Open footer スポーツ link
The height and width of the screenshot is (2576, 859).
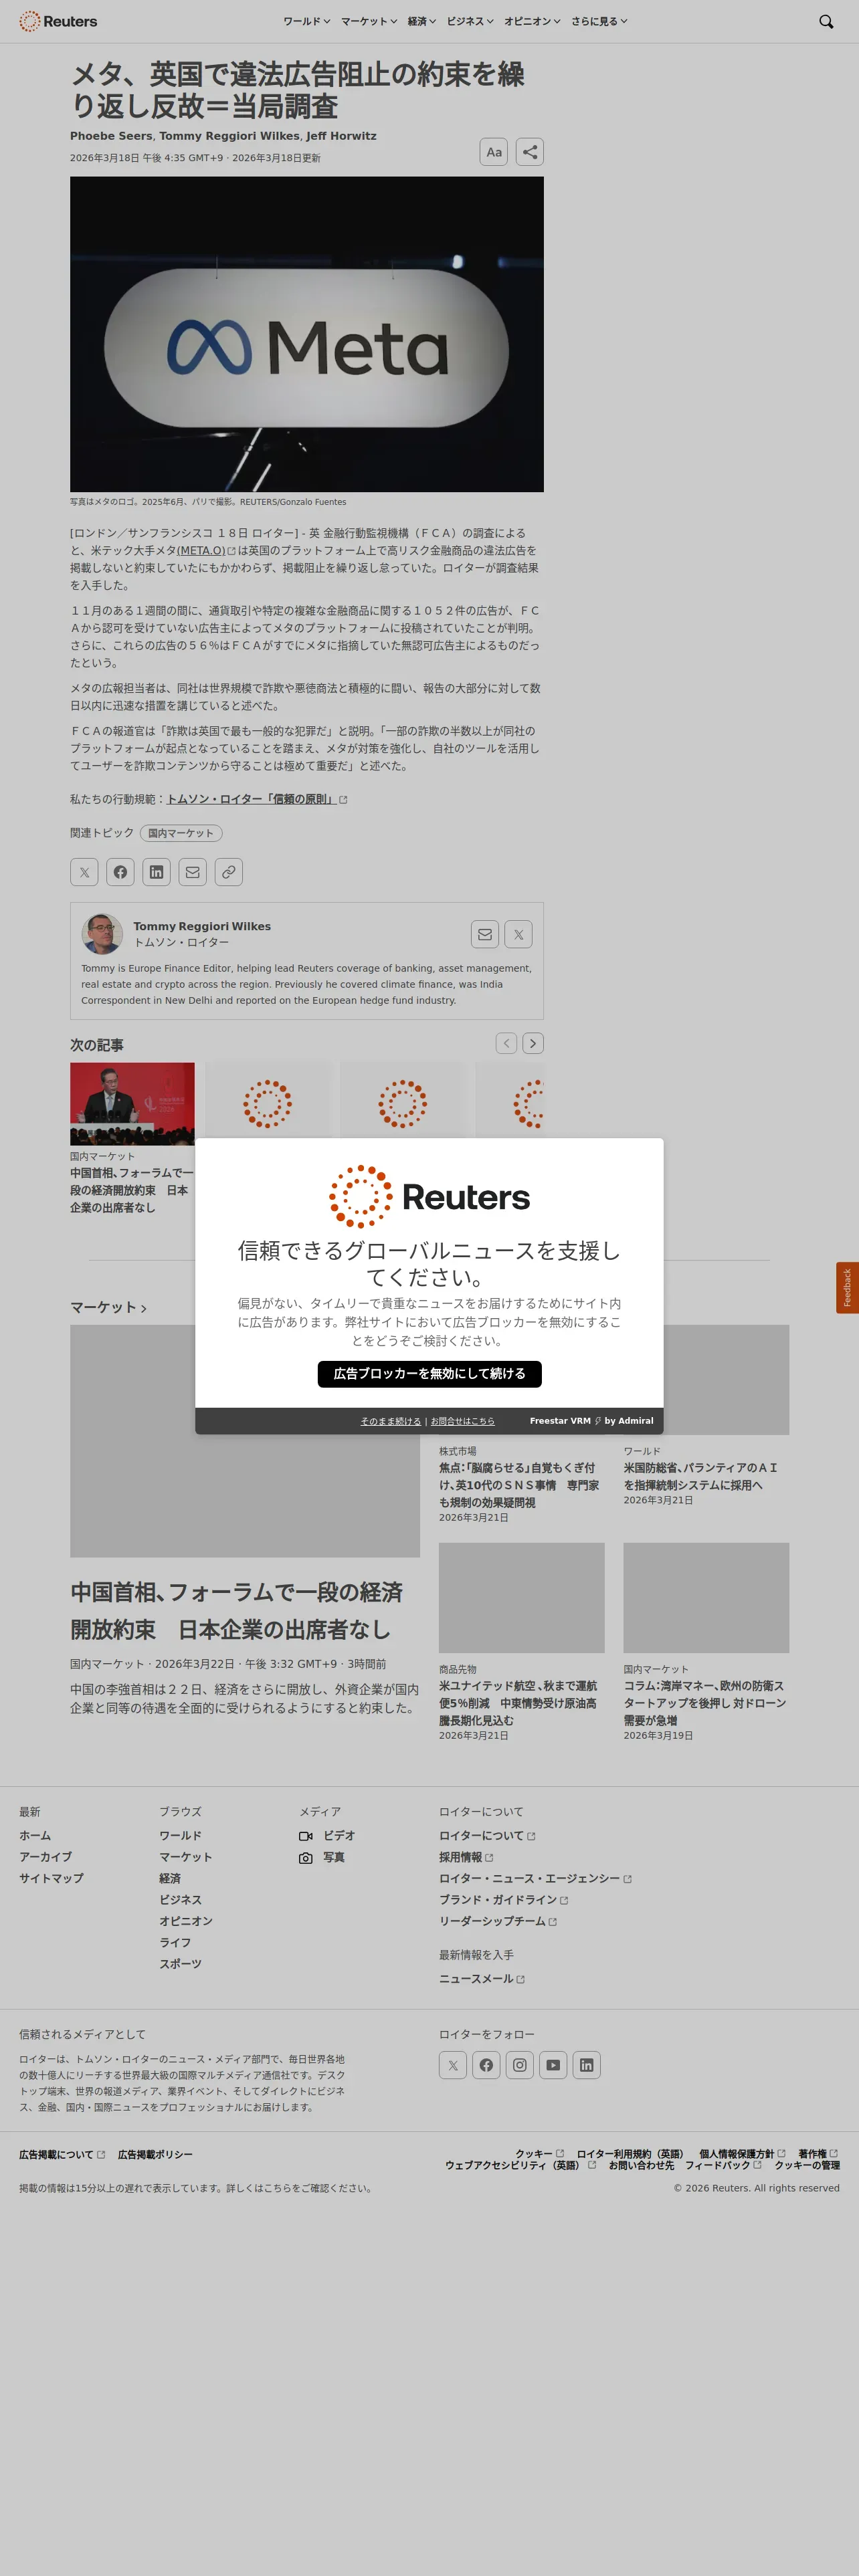(x=180, y=1963)
